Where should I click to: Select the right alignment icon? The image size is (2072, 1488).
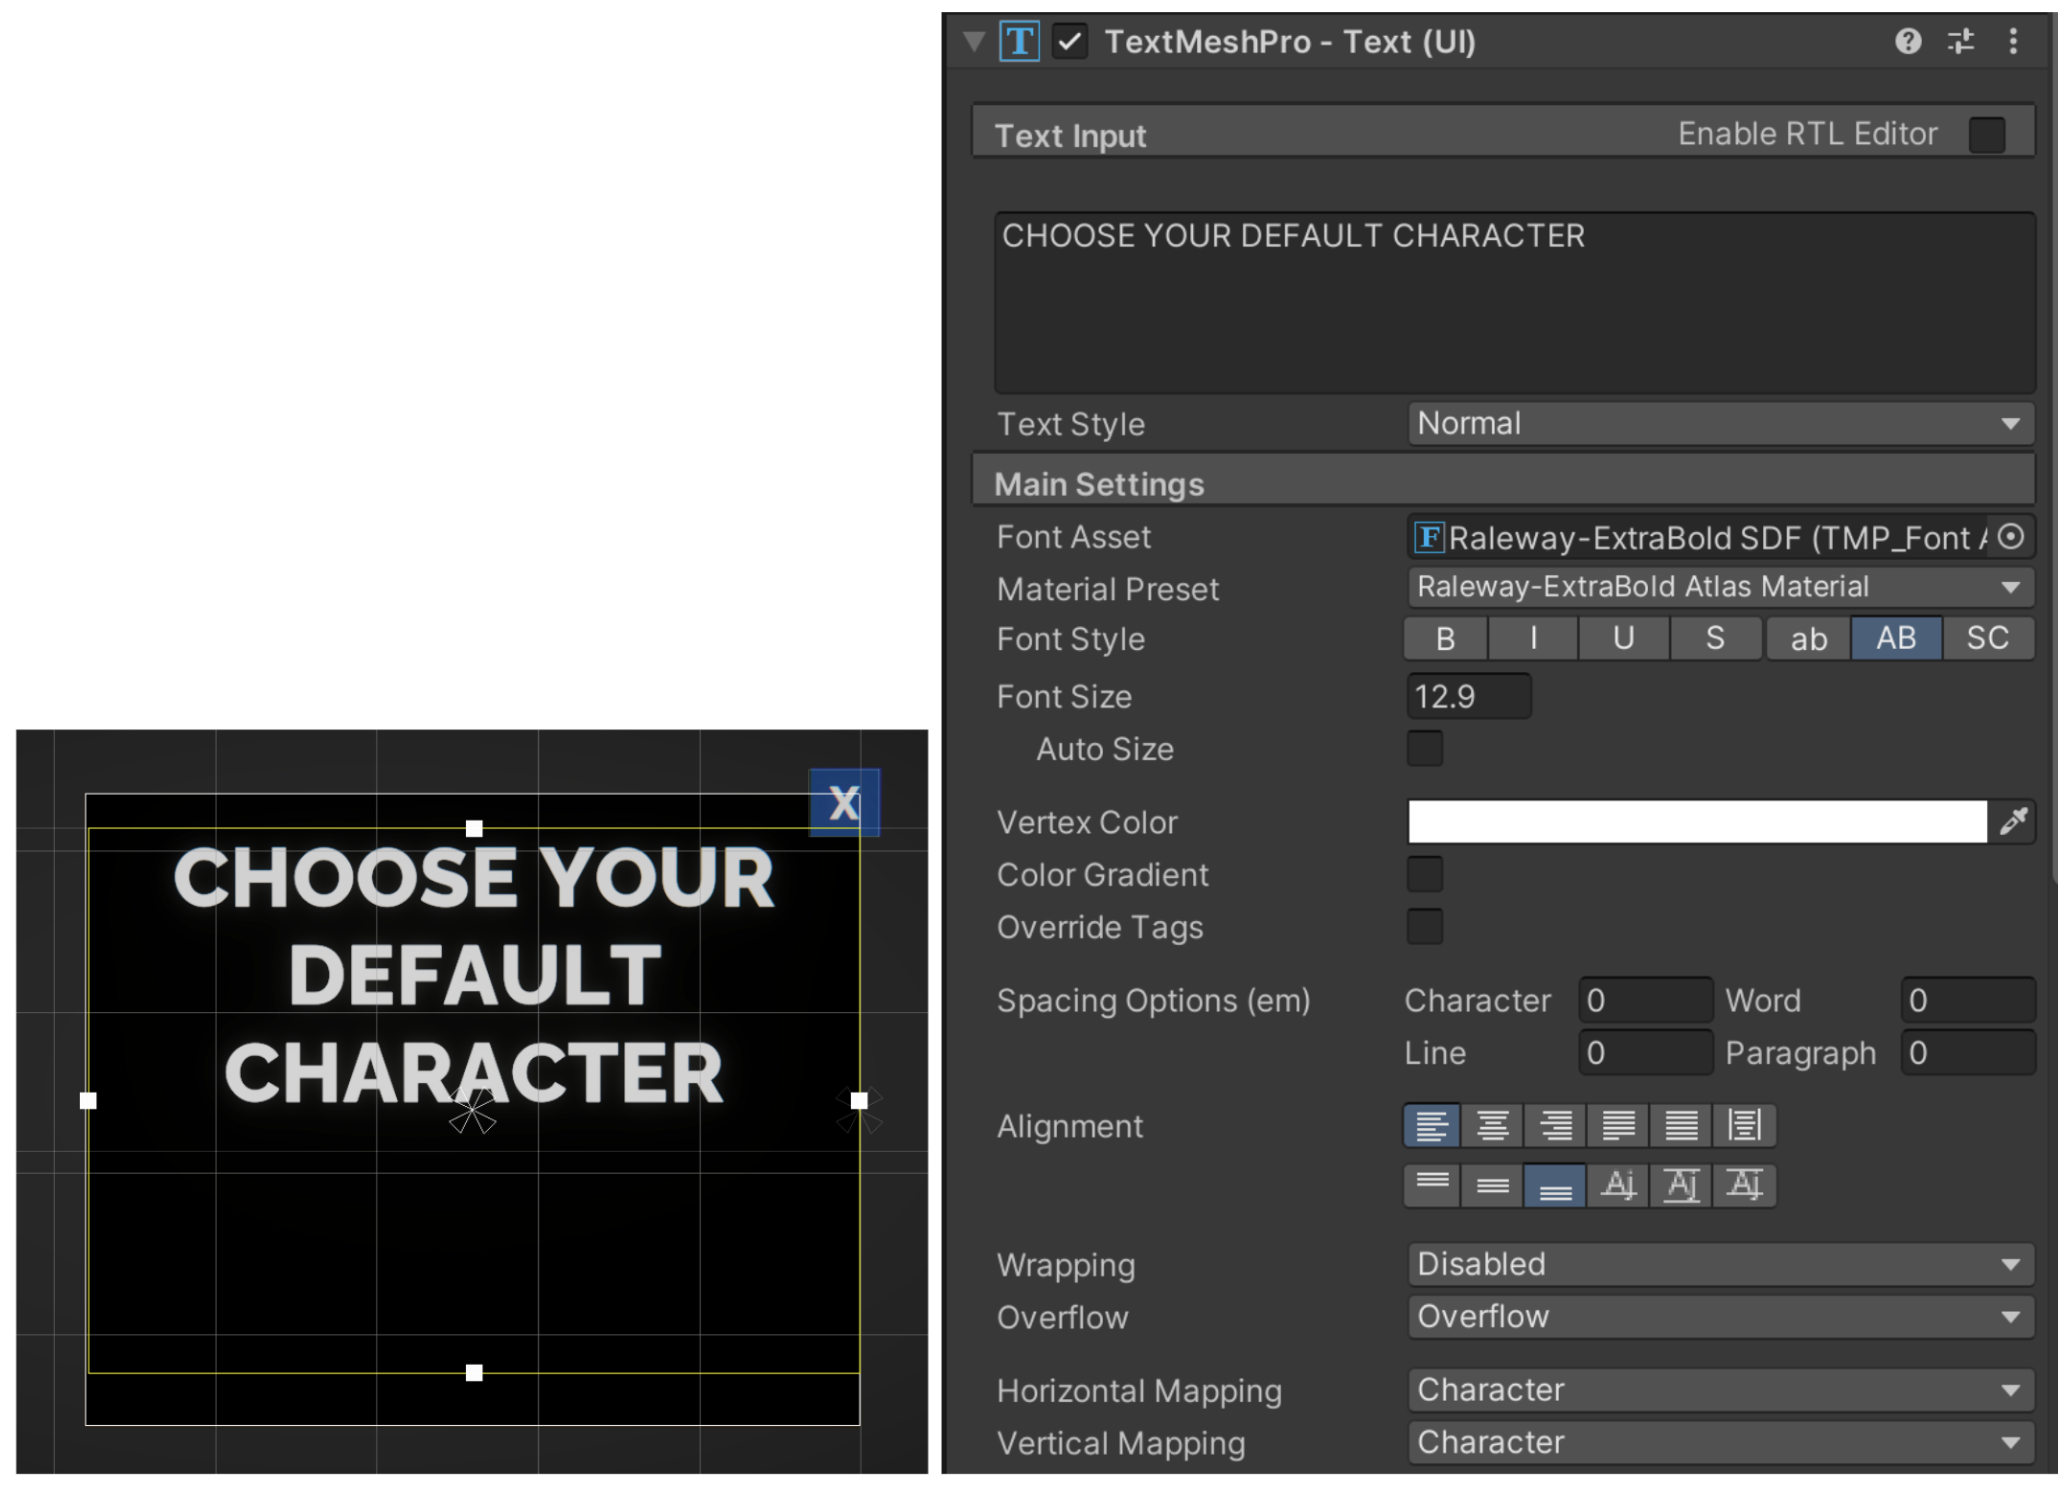point(1554,1126)
